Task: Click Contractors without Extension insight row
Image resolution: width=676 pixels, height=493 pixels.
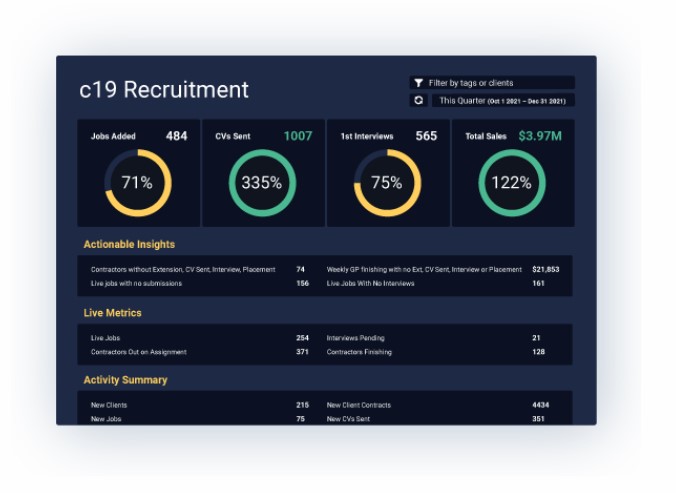Action: tap(183, 269)
